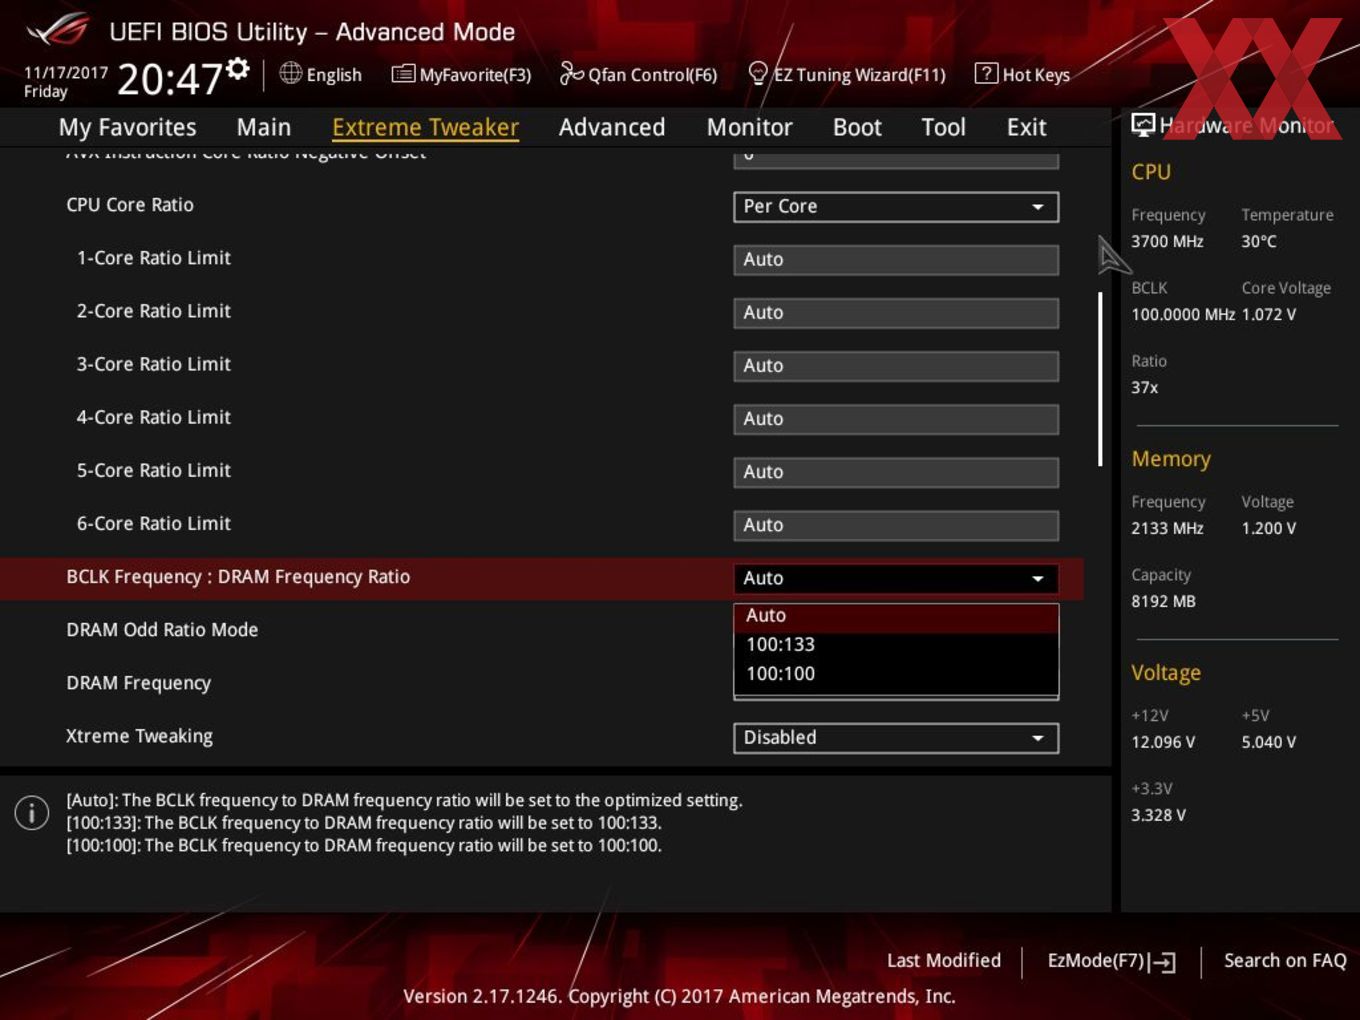1360x1020 pixels.
Task: Click Last Modified button
Action: [x=943, y=960]
